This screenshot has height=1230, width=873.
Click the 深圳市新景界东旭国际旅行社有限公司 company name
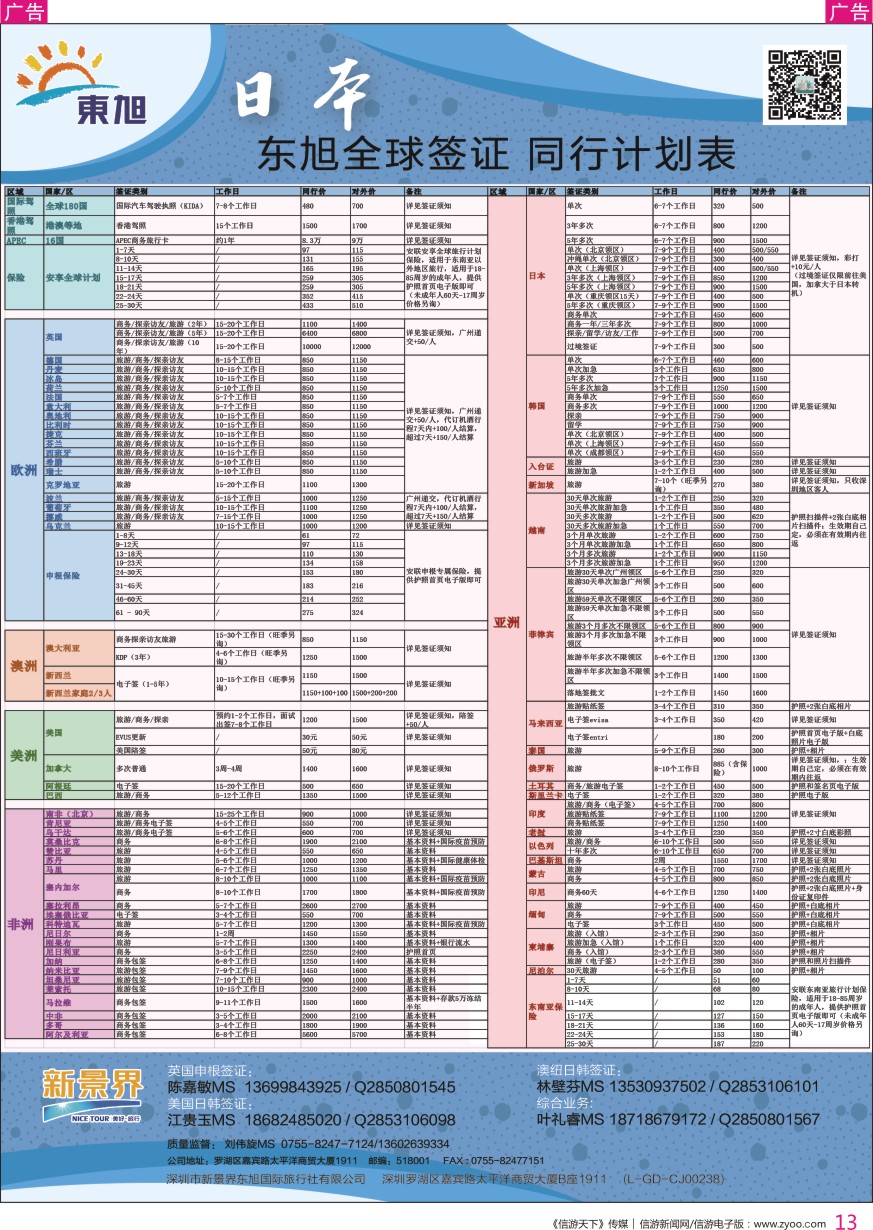pos(268,1180)
